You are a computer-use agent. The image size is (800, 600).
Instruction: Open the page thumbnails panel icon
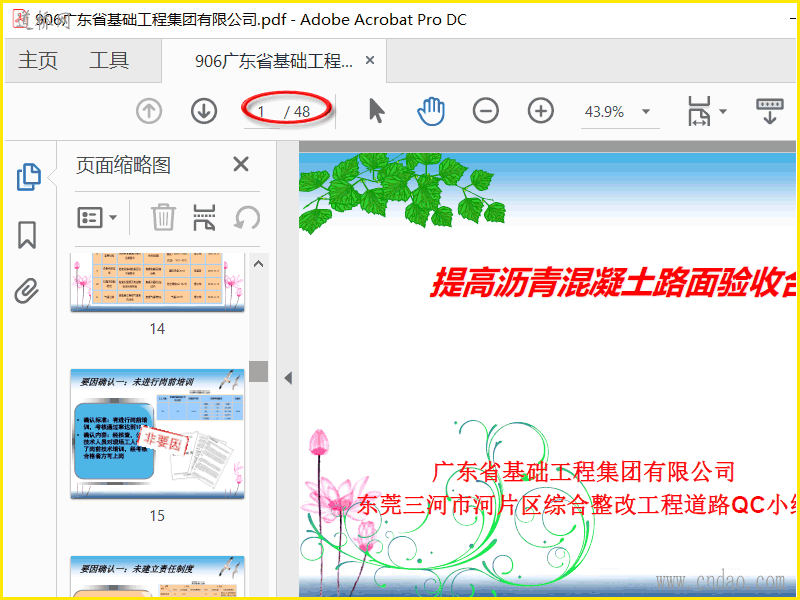point(29,177)
